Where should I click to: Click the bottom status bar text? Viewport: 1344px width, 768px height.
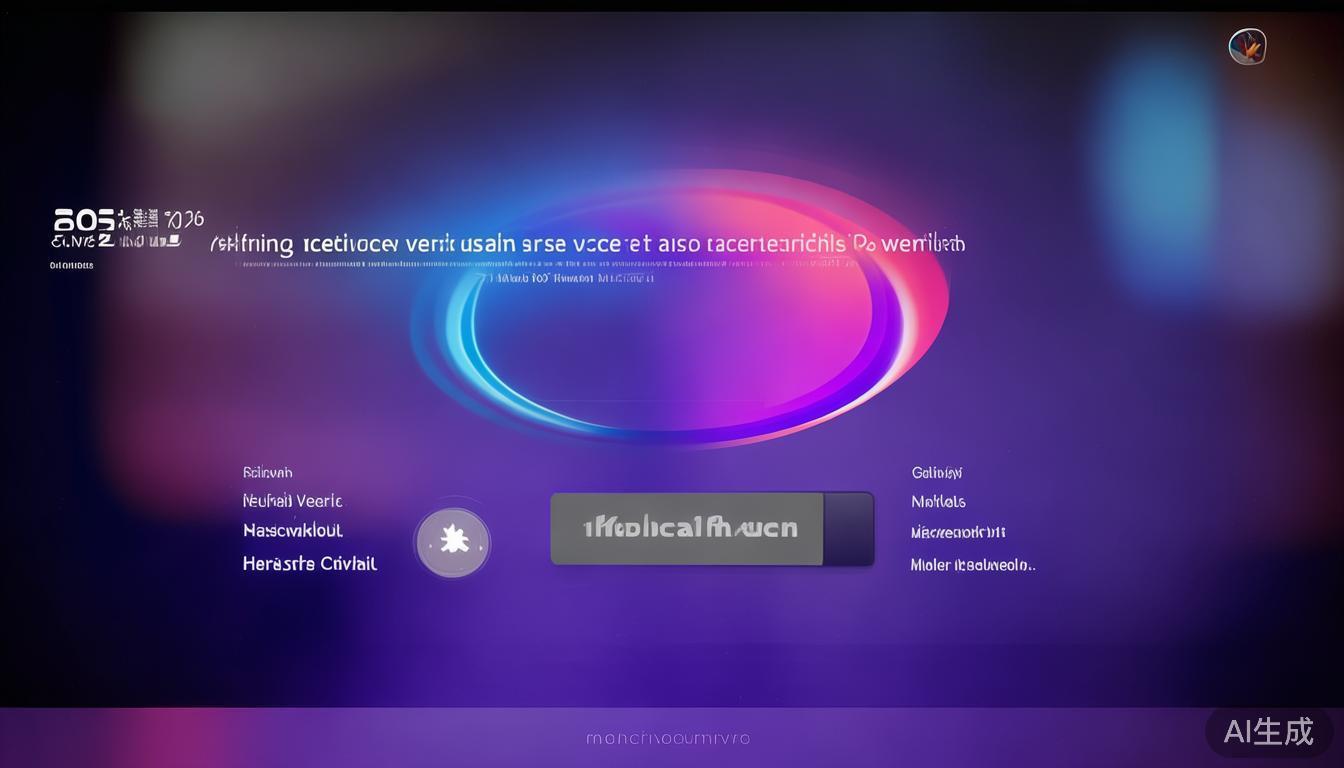(x=668, y=738)
